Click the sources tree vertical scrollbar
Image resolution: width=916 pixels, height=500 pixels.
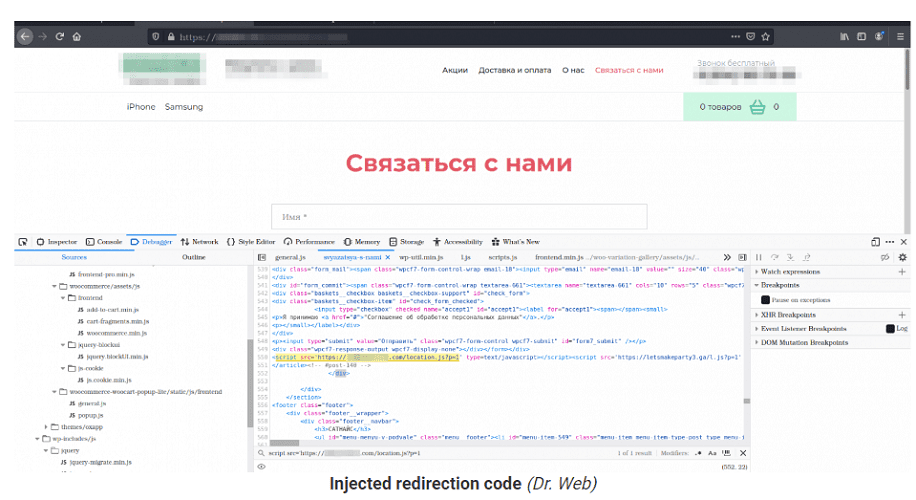coord(251,383)
